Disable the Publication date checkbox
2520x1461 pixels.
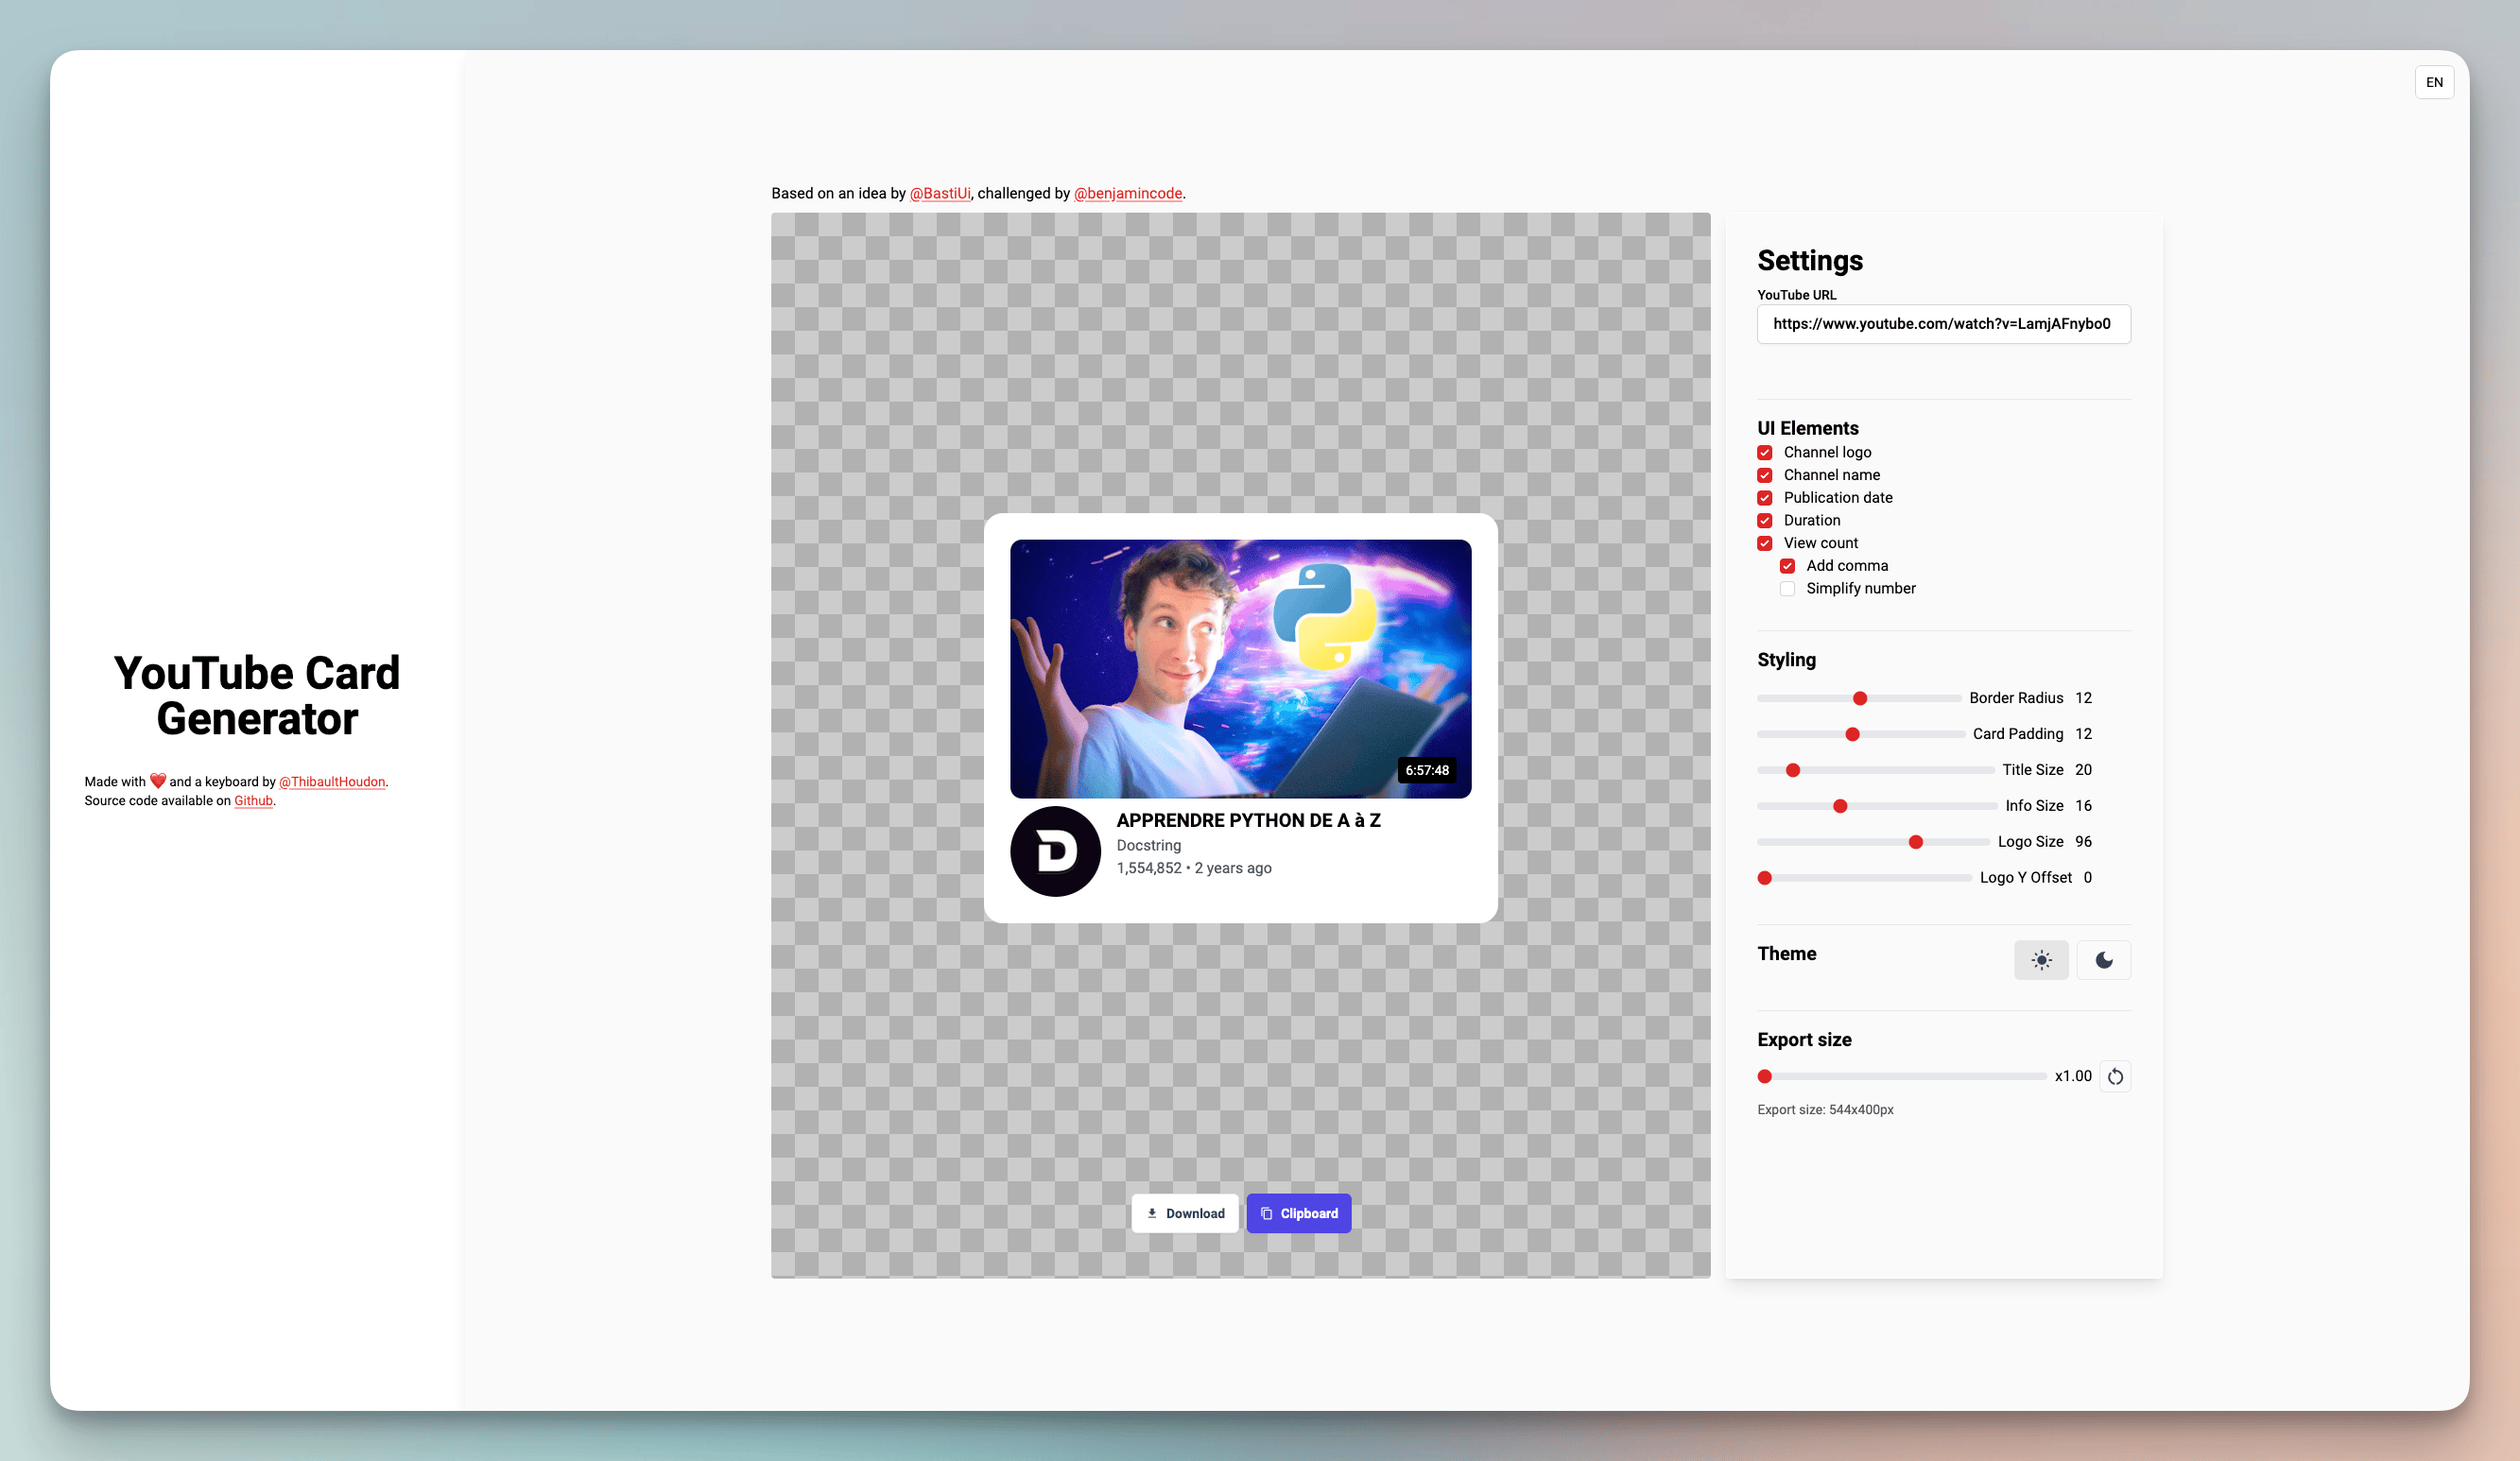pos(1765,497)
